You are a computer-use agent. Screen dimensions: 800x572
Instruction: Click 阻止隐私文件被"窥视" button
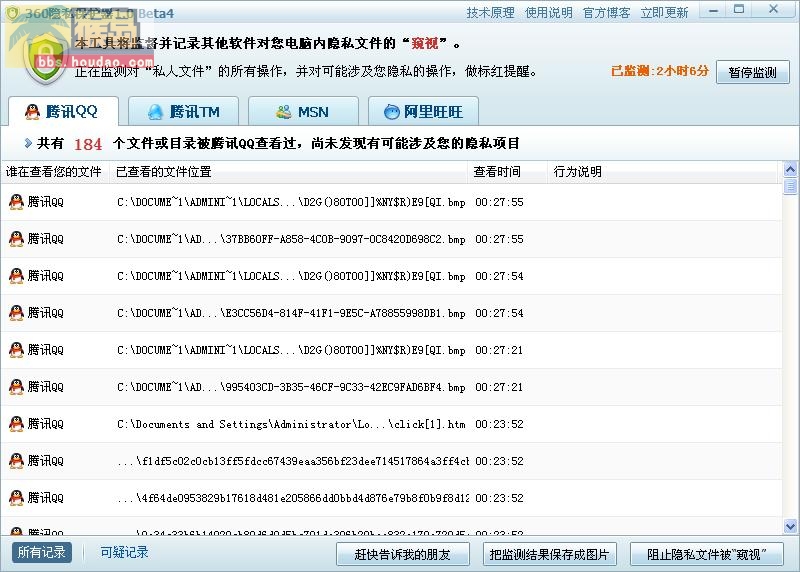pos(707,554)
